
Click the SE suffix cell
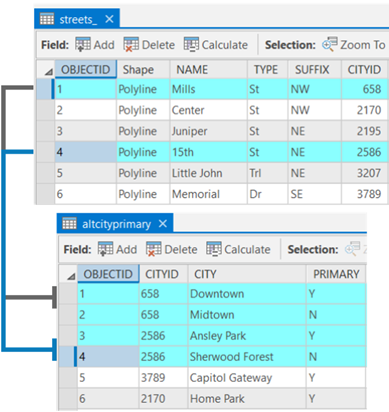(x=314, y=194)
